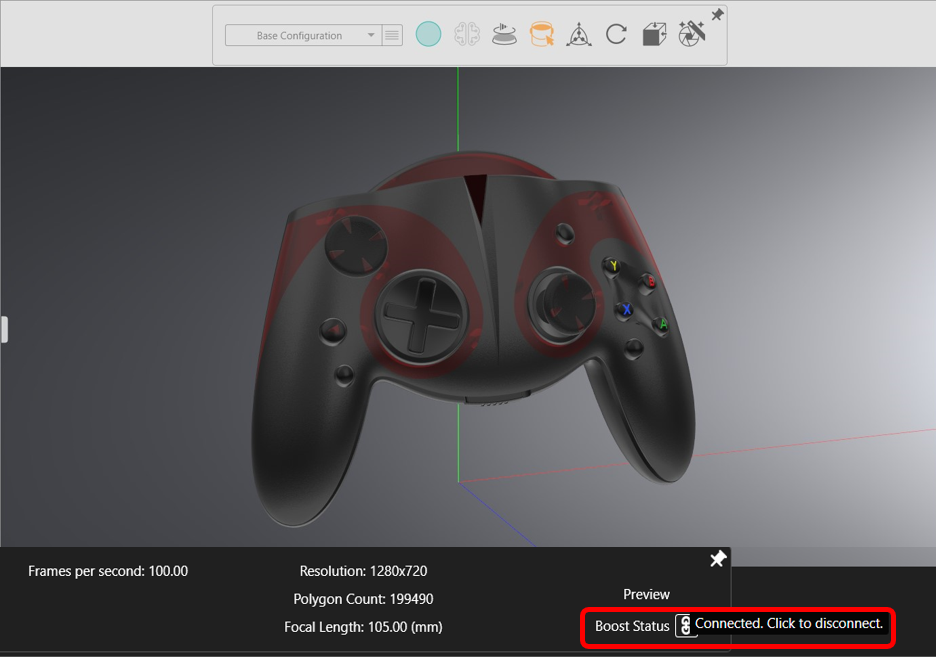Toggle the turntable playback icon
Screen dimensions: 936x657
503,35
